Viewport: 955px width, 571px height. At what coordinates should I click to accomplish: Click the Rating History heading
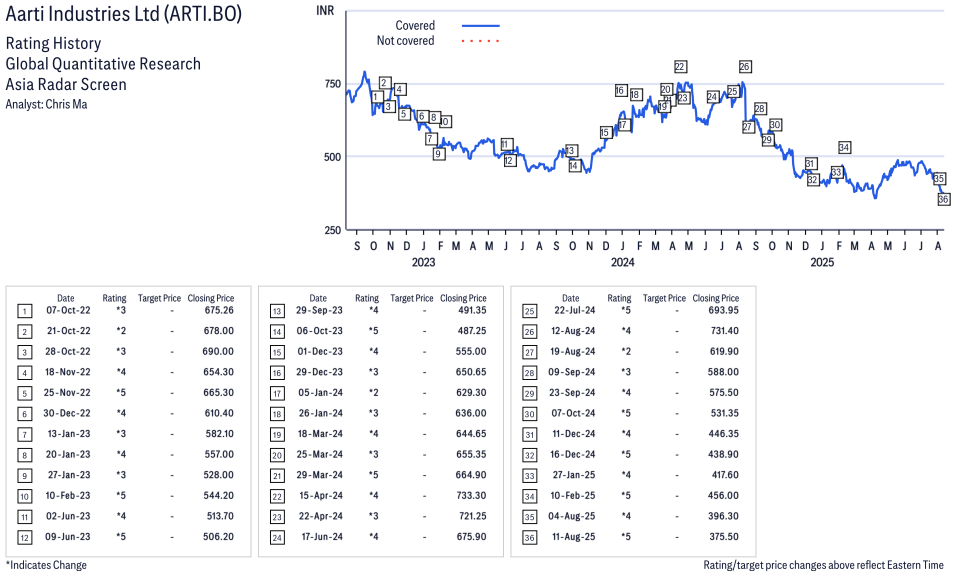coord(54,43)
